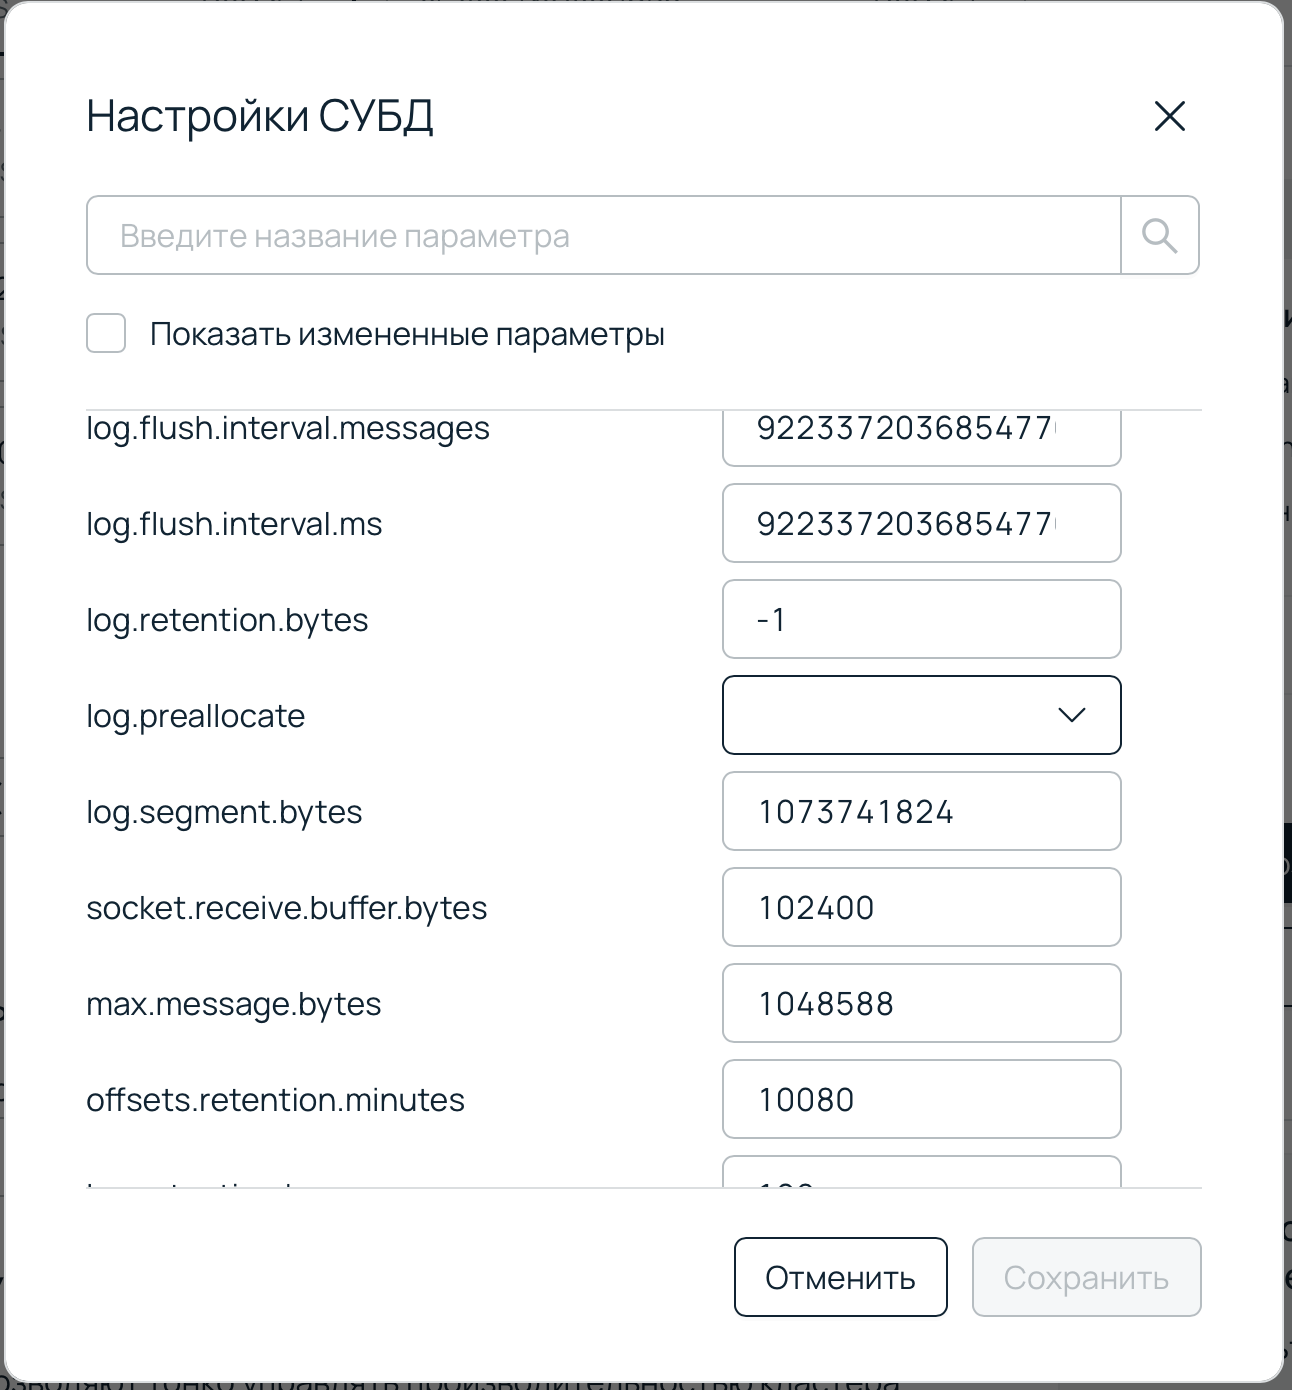Select the log.flush.interval.ms value field
This screenshot has width=1292, height=1390.
coord(920,523)
